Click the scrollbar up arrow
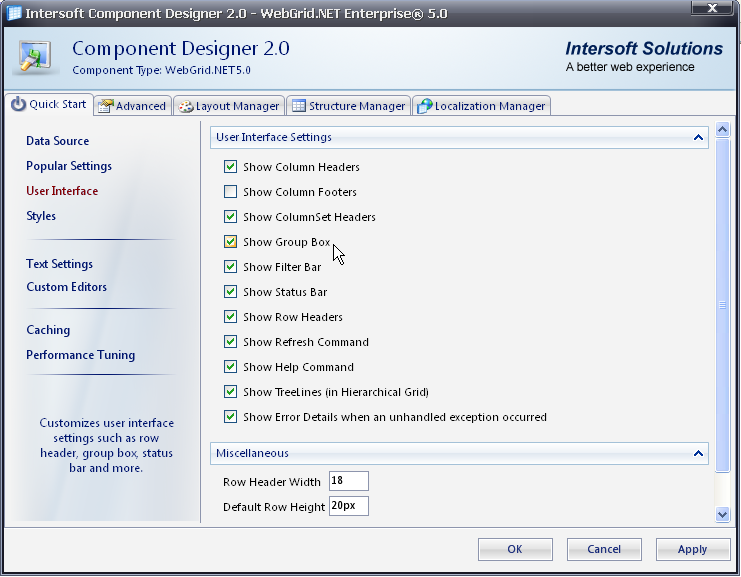This screenshot has height=577, width=741. 722,129
